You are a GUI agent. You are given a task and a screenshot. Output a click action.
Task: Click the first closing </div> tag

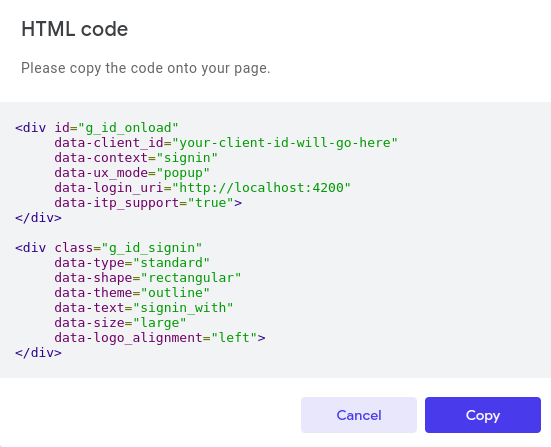pyautogui.click(x=38, y=218)
